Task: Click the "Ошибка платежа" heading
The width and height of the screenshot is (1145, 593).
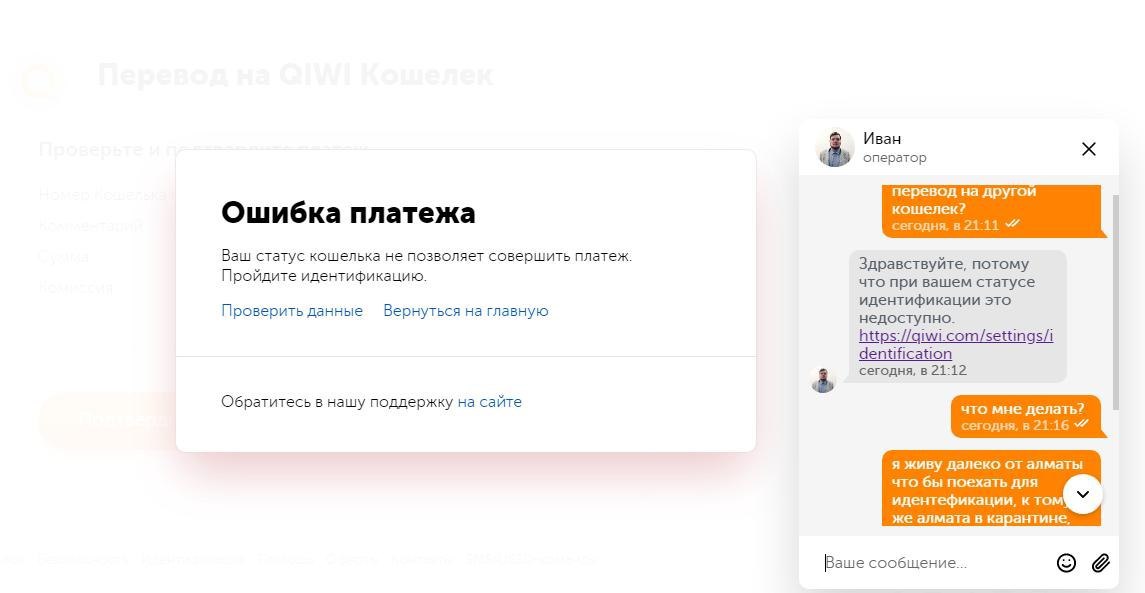Action: (348, 213)
